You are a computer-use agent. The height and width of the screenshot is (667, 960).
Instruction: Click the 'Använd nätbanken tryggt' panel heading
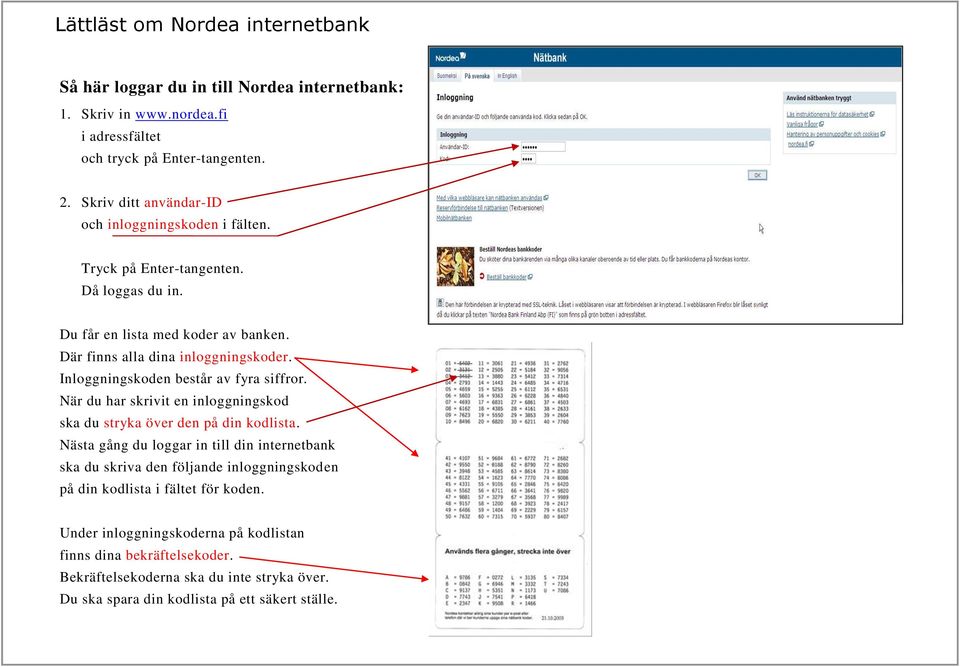(819, 97)
